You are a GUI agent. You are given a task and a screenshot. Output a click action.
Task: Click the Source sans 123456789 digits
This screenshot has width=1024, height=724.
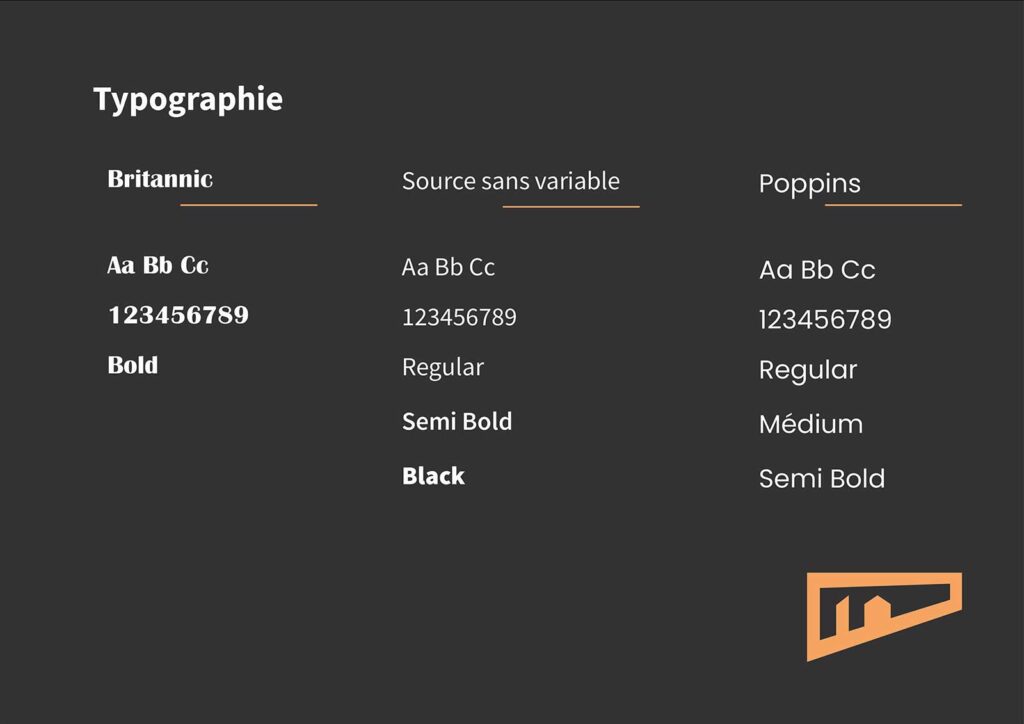click(459, 317)
